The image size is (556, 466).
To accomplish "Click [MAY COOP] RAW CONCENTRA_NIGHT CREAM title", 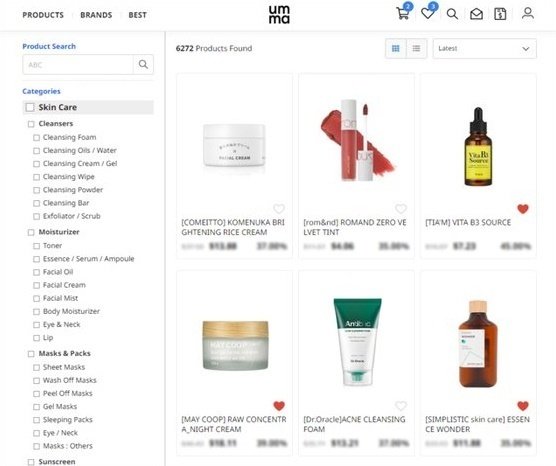I will [234, 424].
